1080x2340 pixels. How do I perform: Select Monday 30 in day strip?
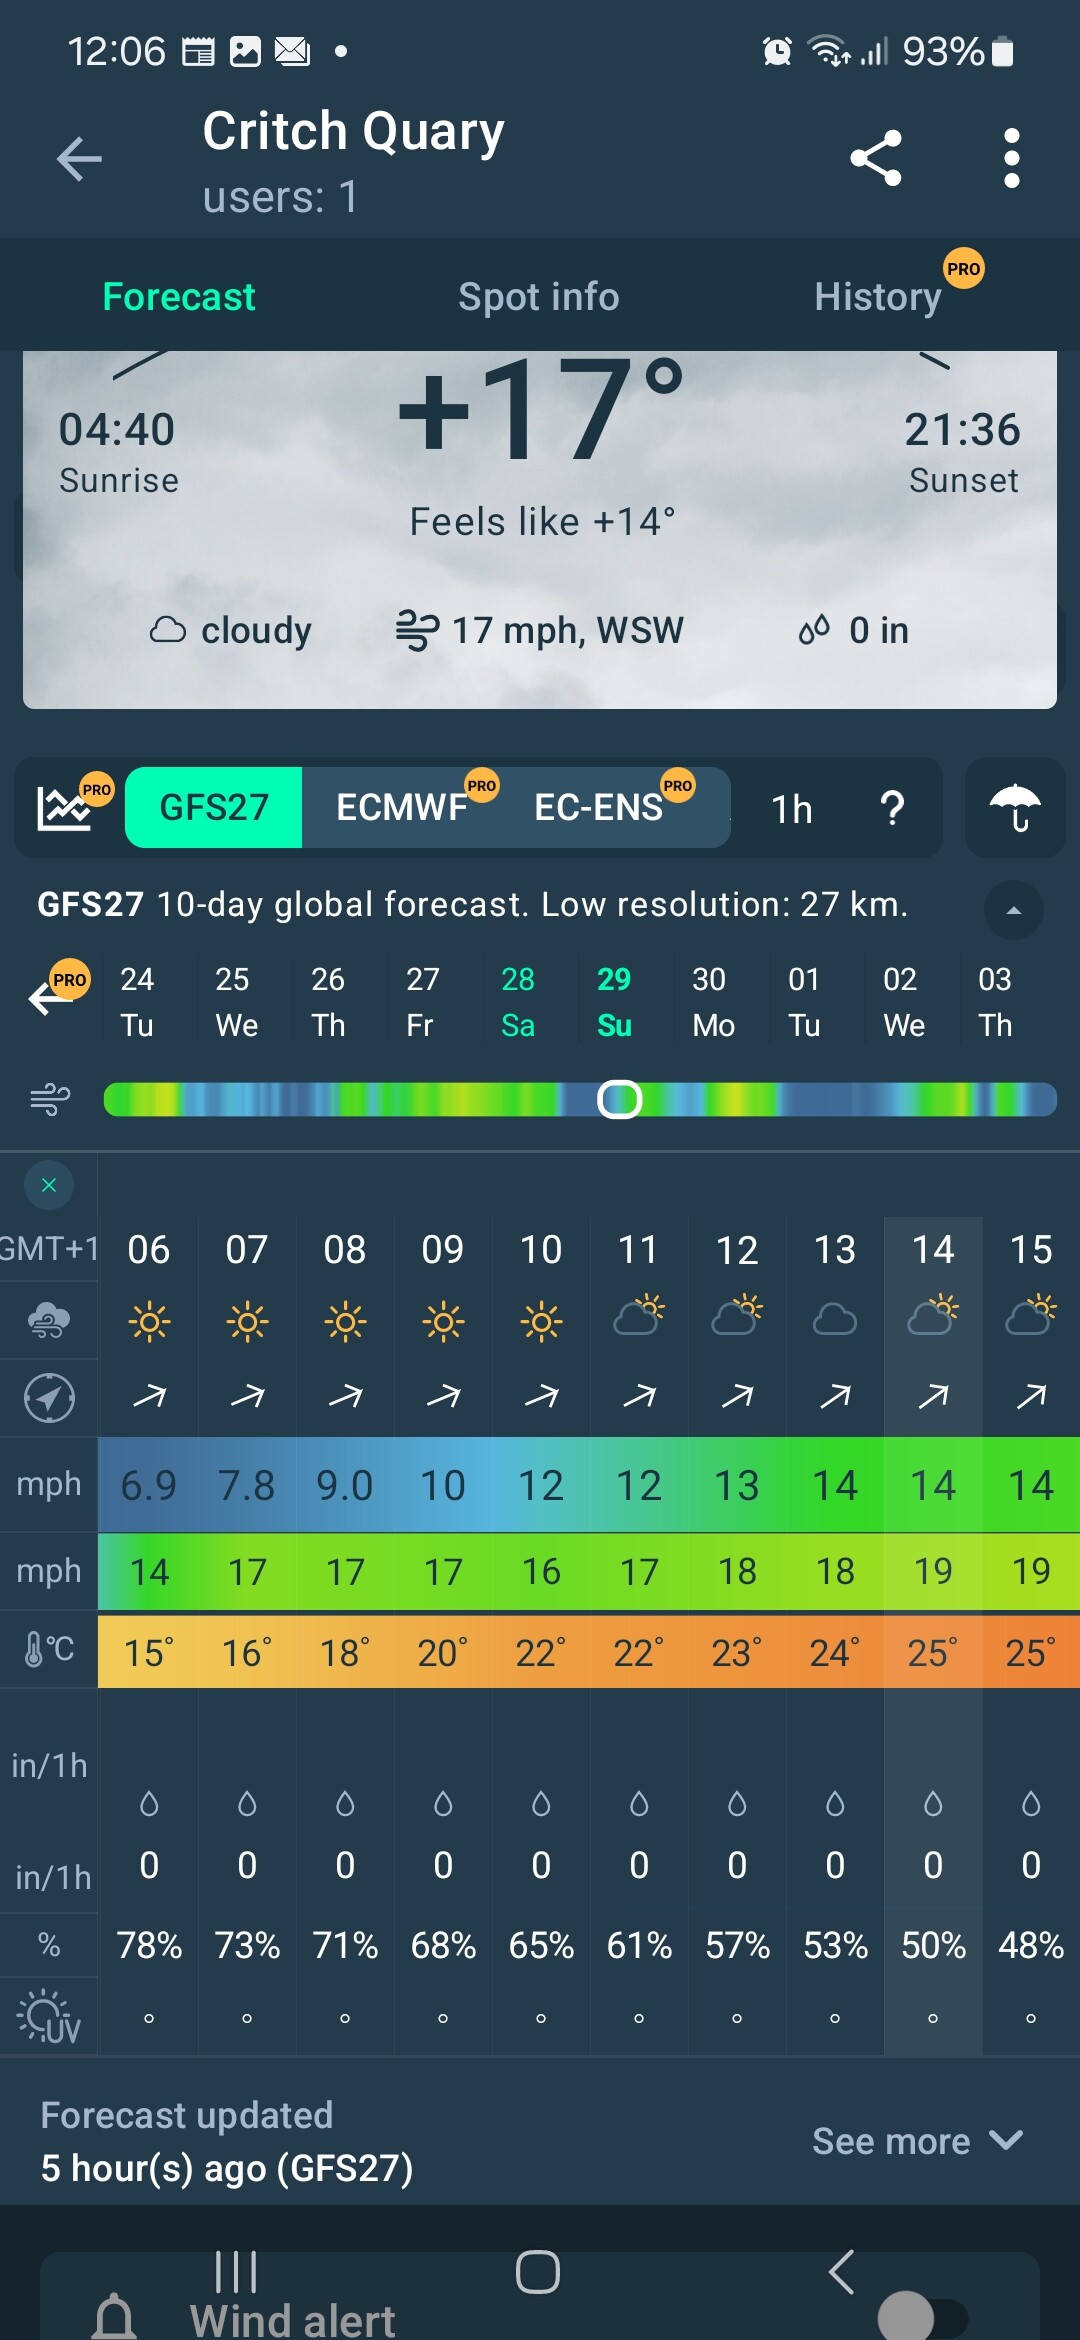point(712,1001)
